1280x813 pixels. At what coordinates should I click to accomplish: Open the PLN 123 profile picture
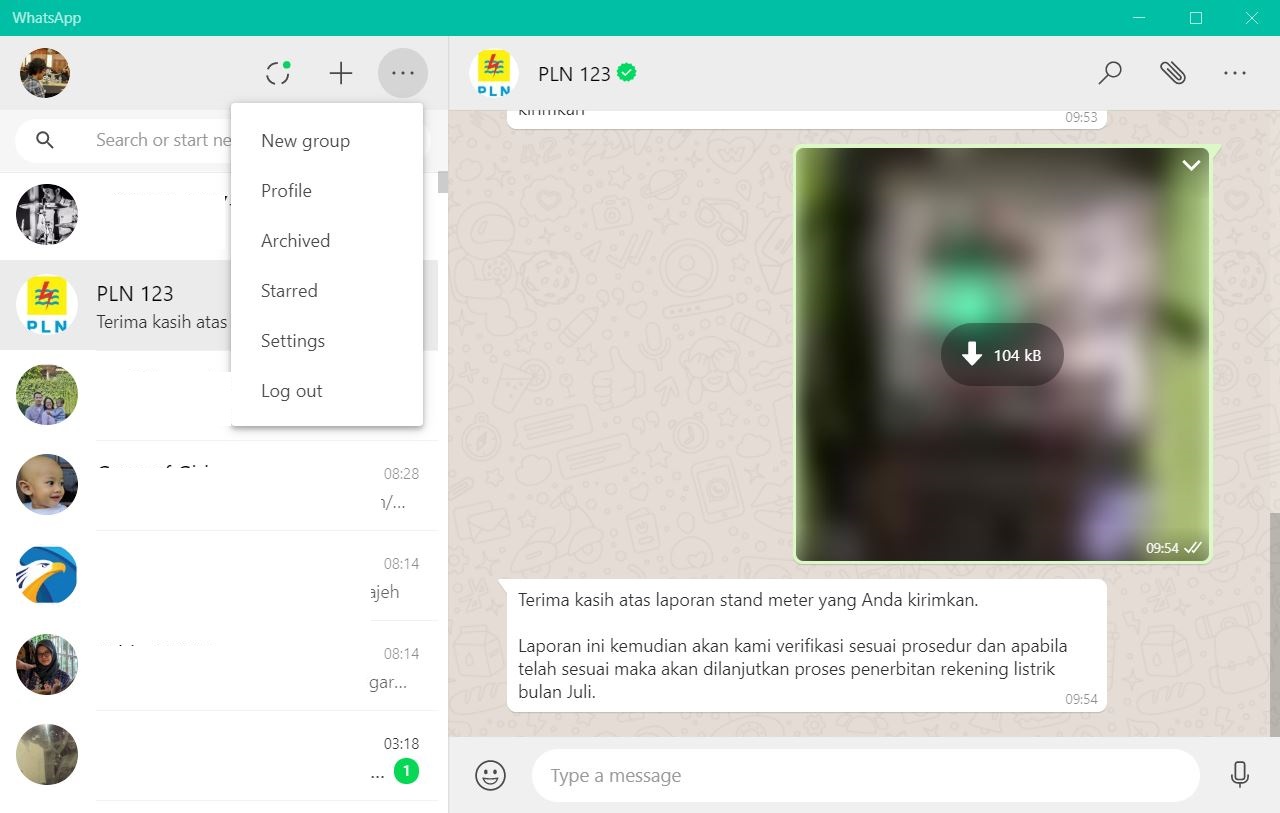pos(492,71)
